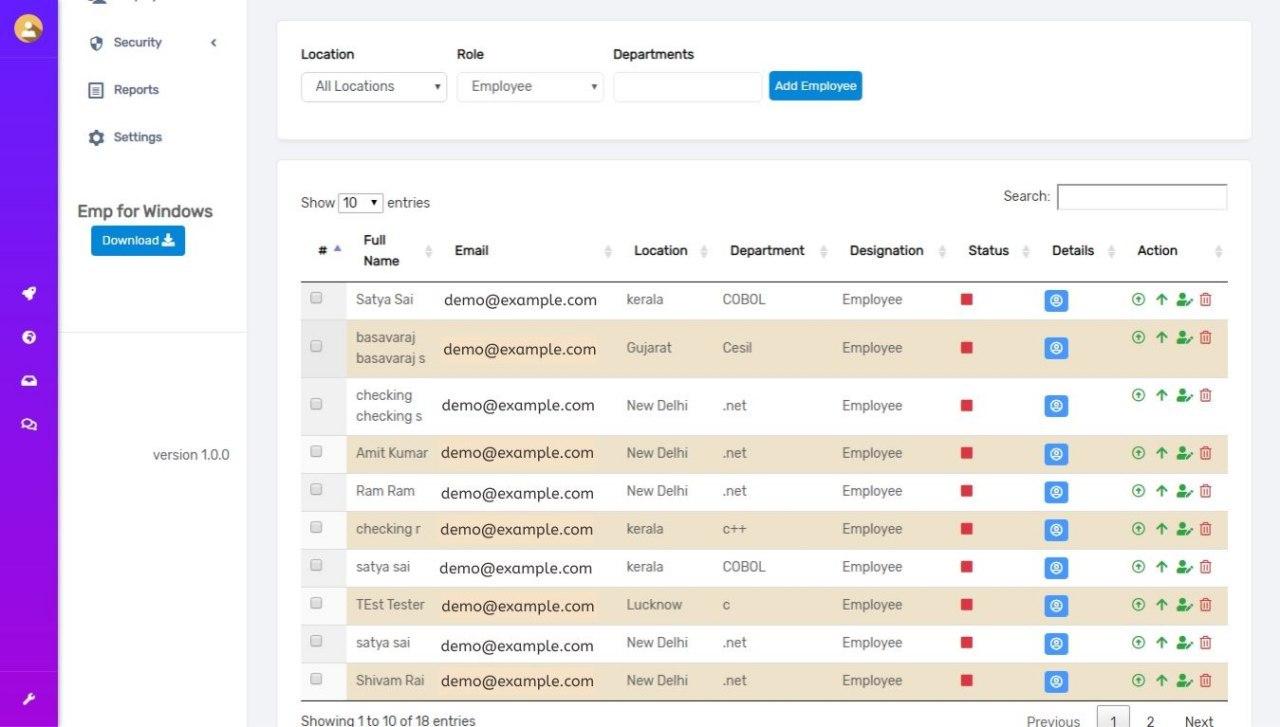Open details icon for Satya Sai kerala COBOL row
The width and height of the screenshot is (1280, 727).
point(1056,300)
